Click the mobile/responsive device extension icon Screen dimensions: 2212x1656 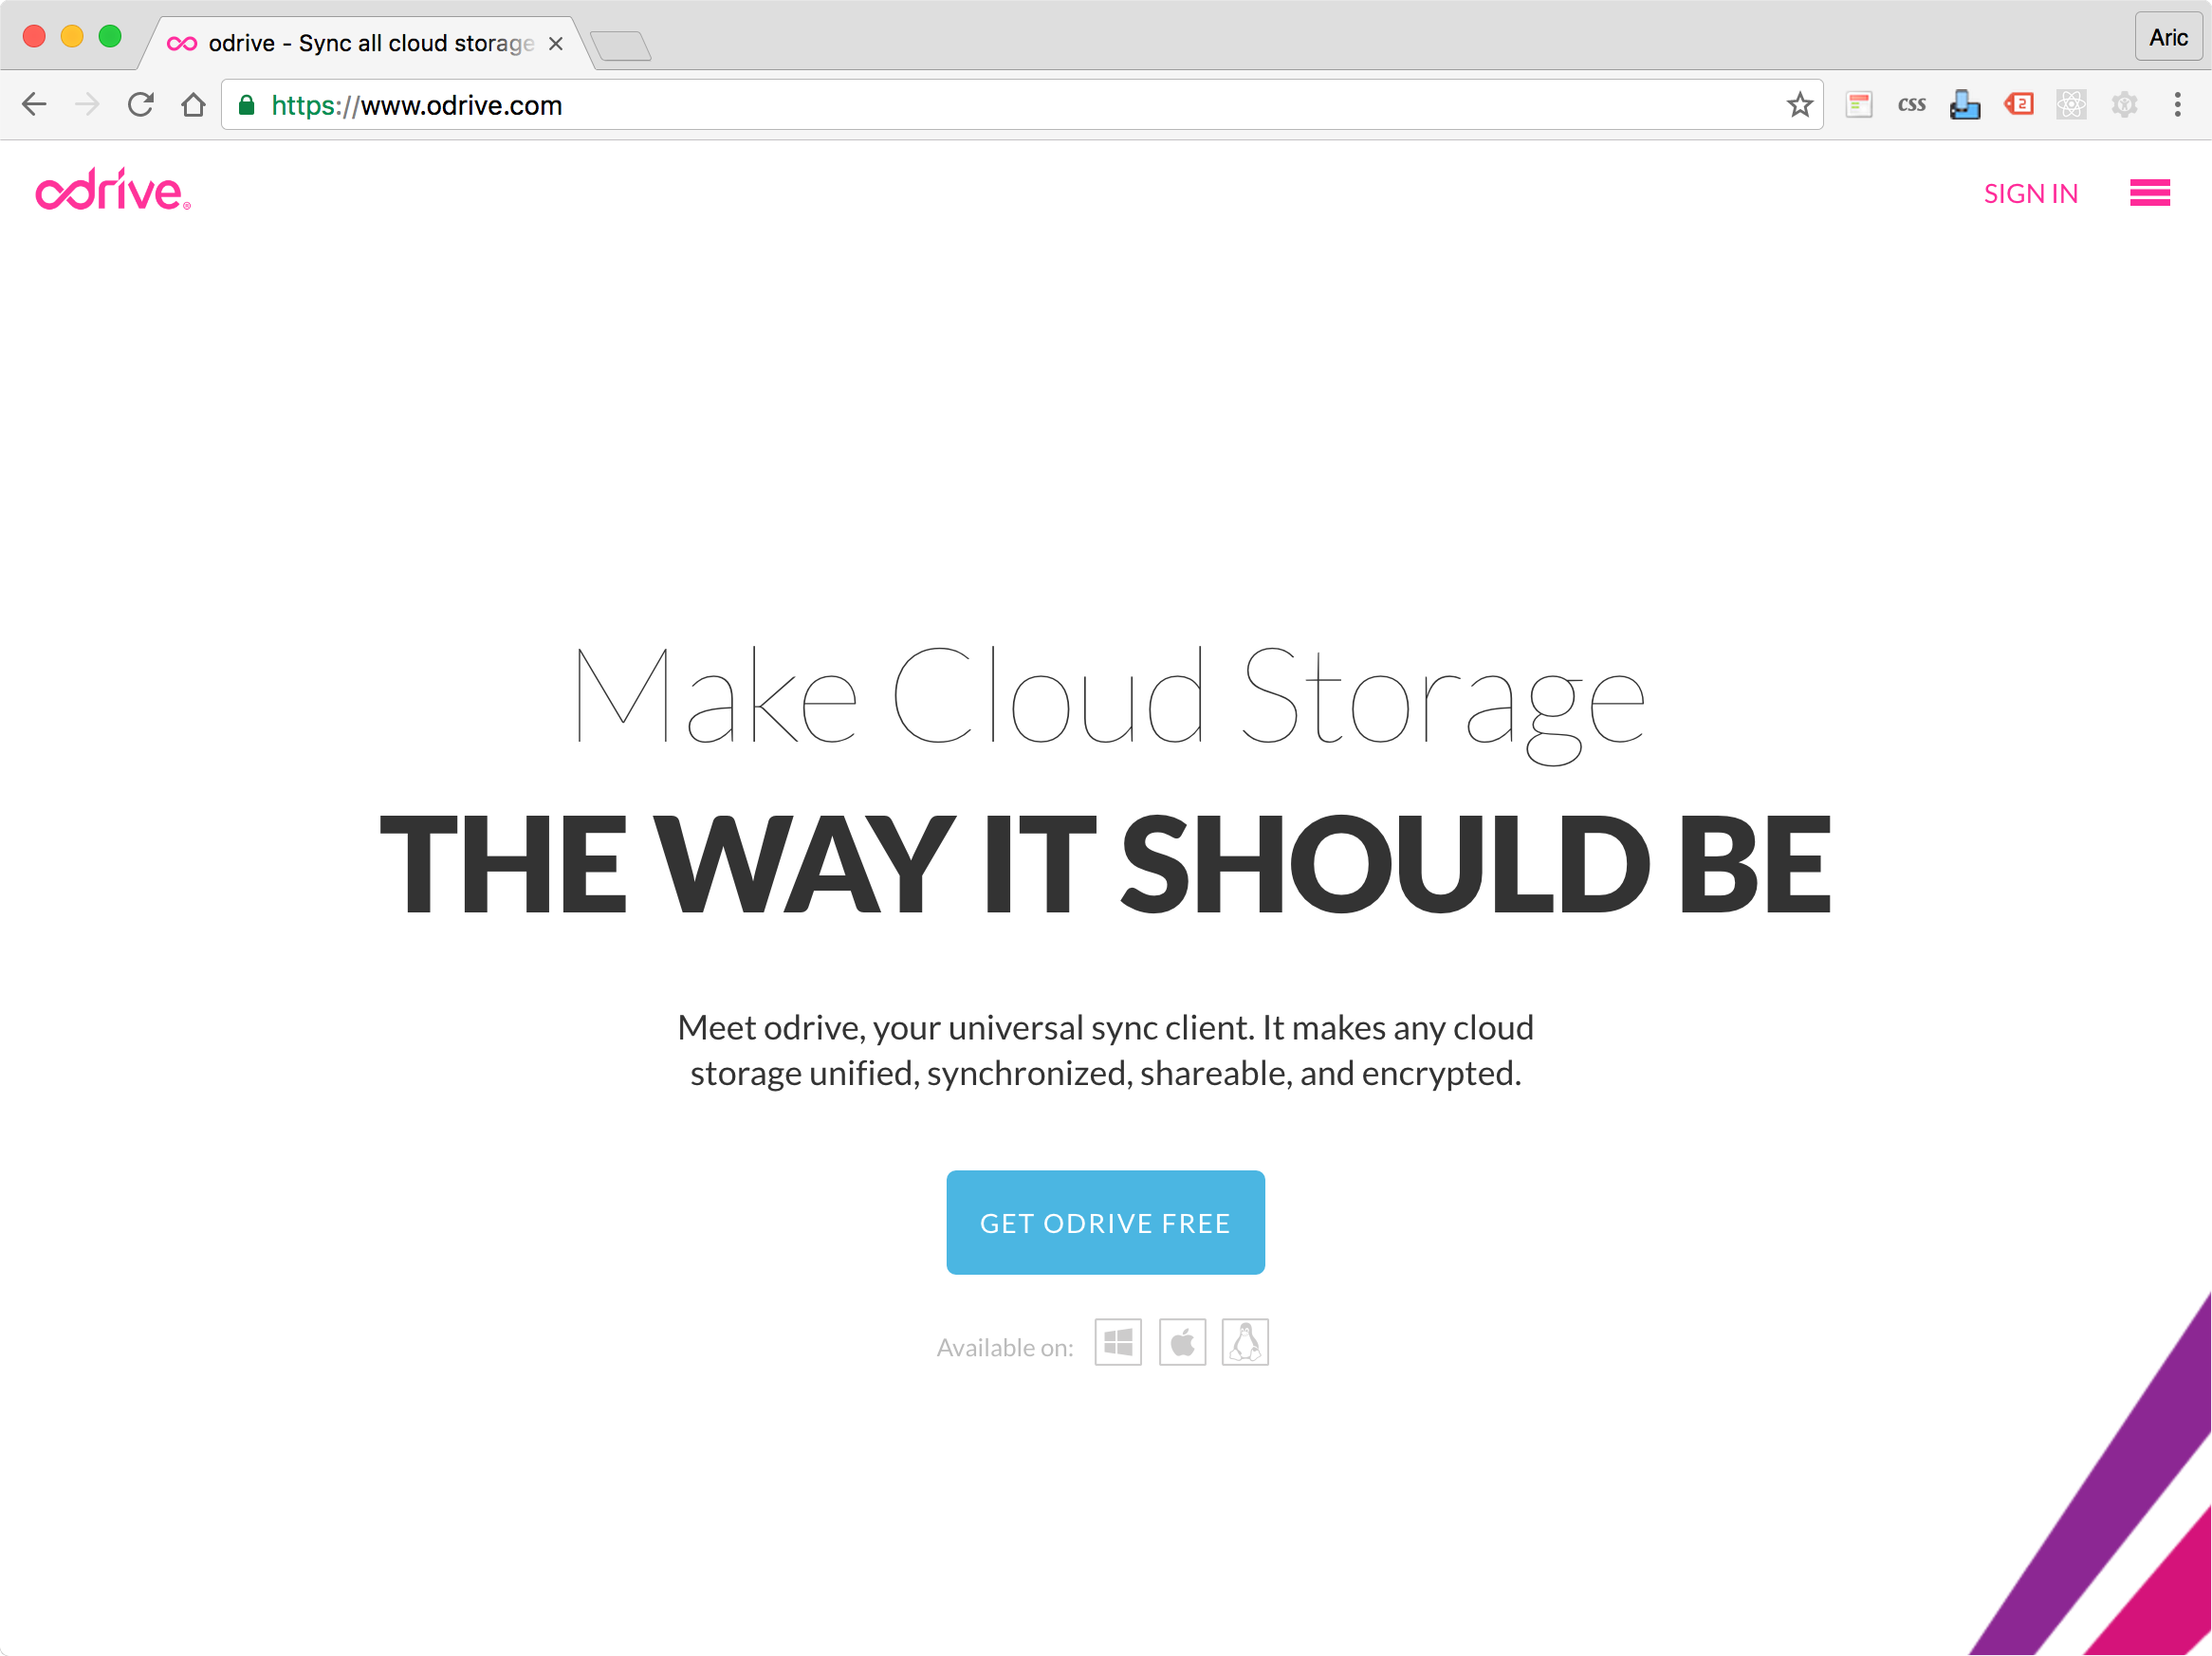(1964, 105)
